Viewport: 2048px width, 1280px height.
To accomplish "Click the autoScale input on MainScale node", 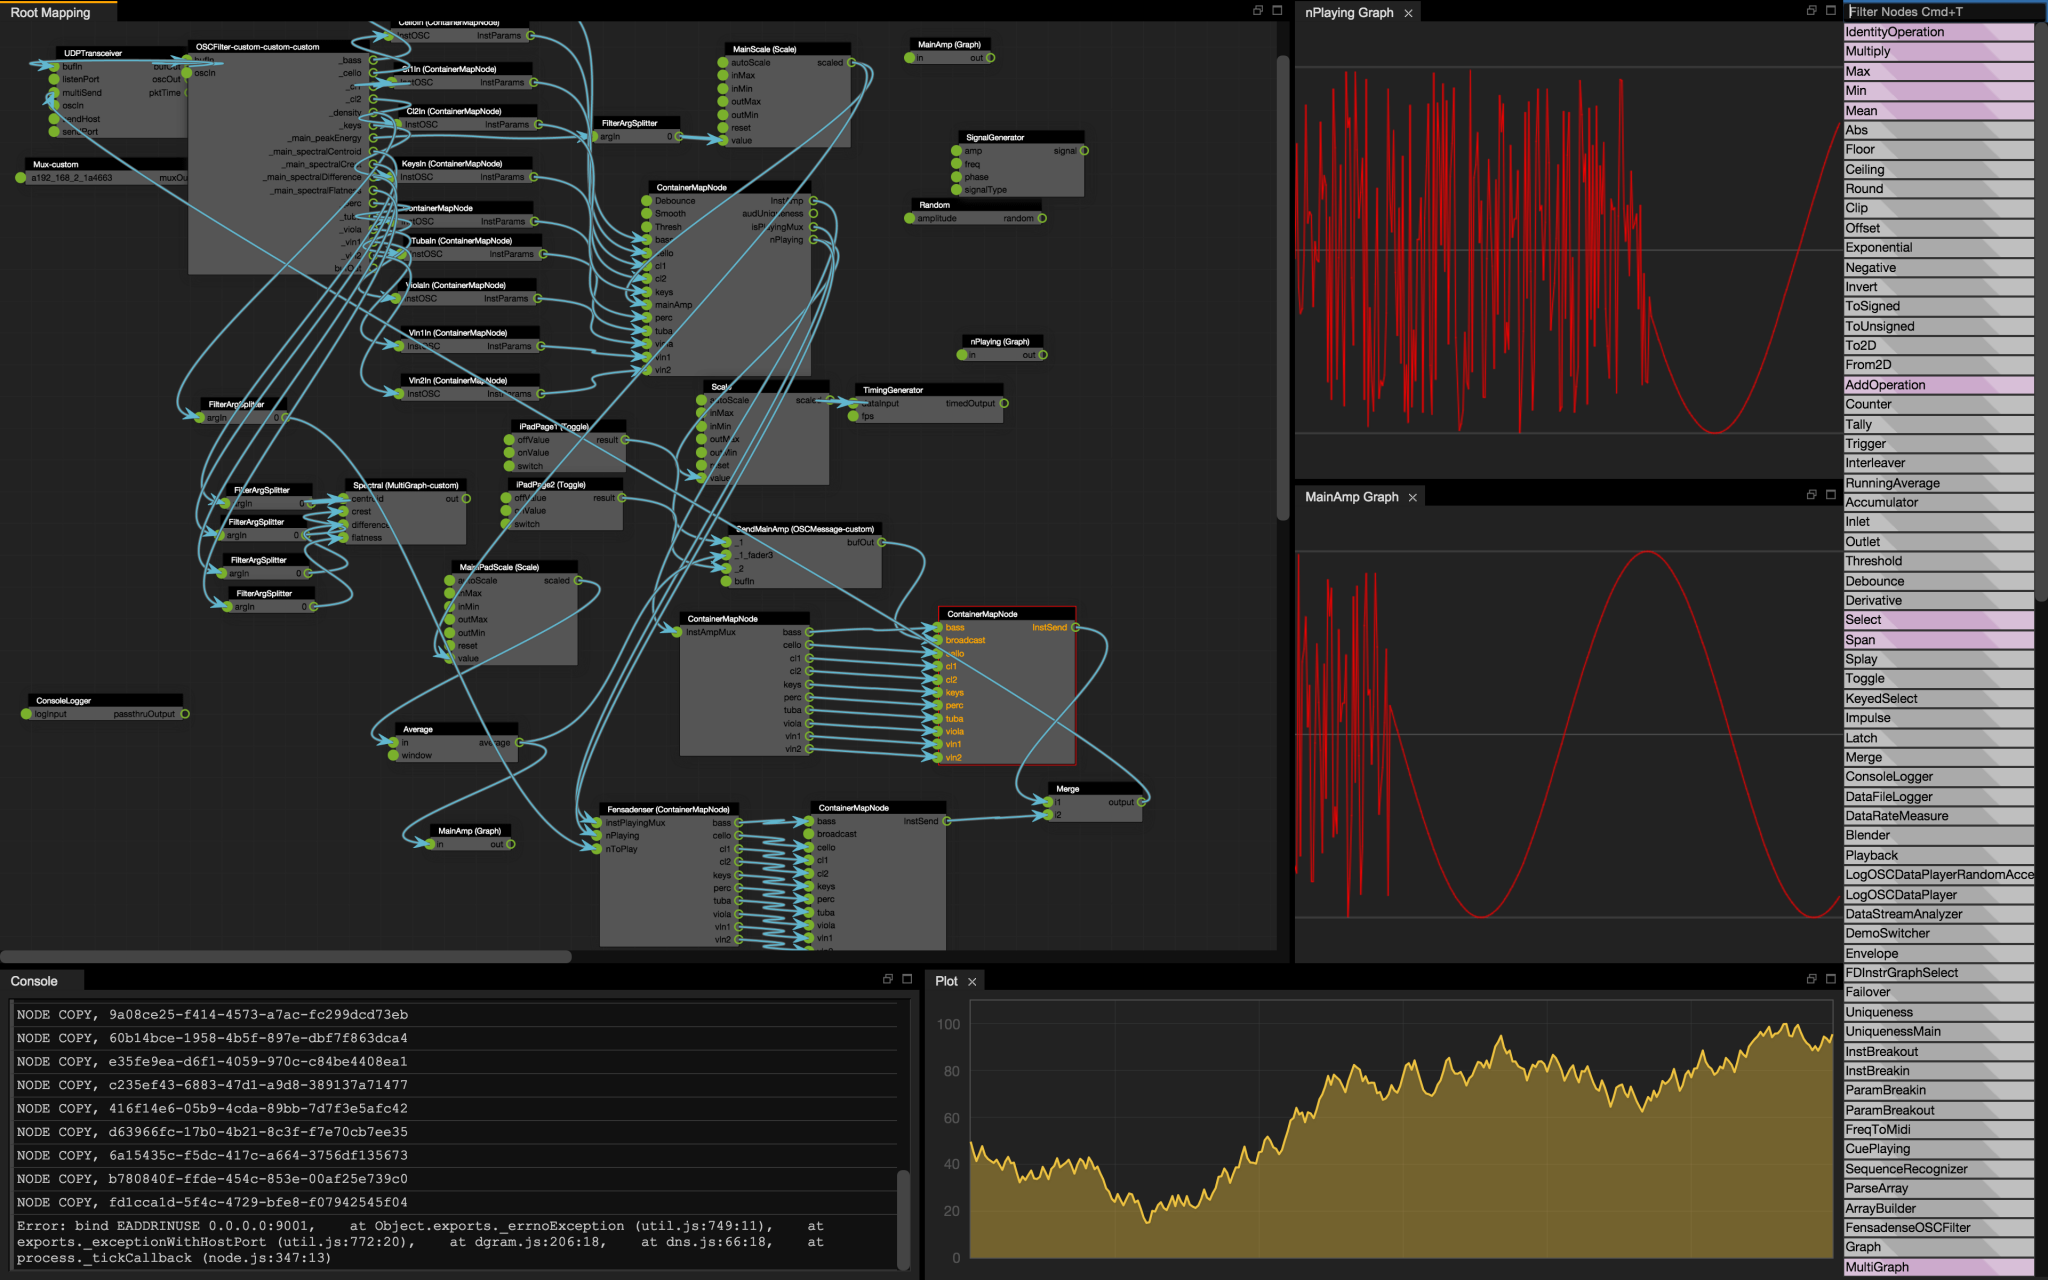I will [x=723, y=62].
